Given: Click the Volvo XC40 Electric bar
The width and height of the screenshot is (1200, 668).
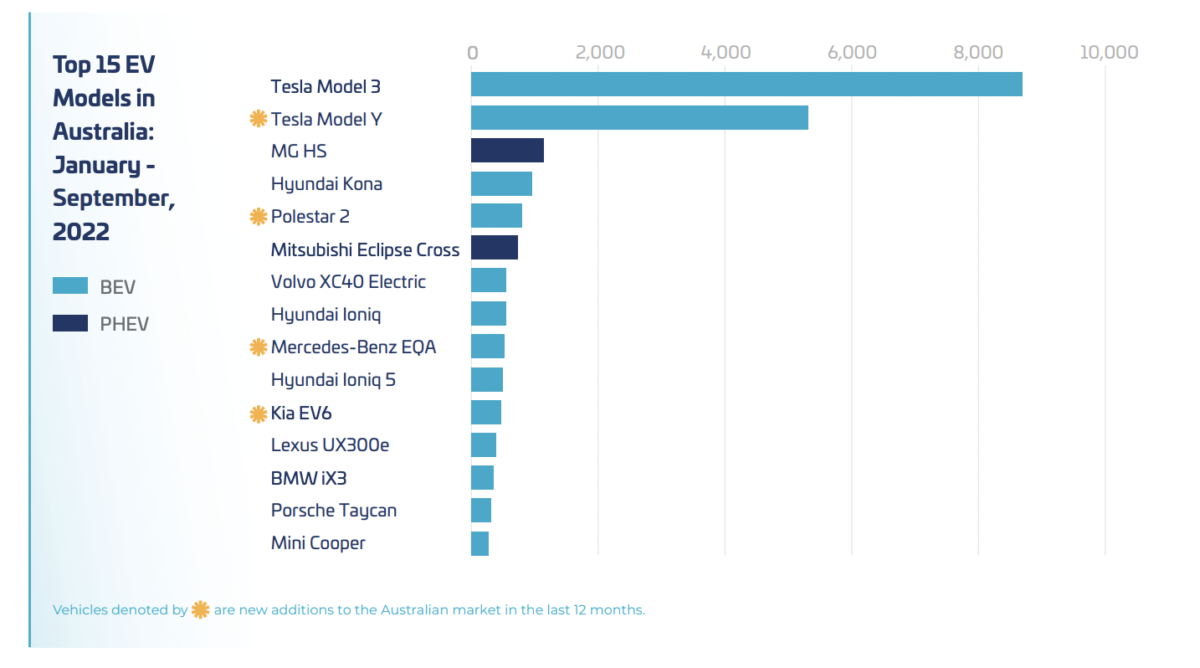Looking at the screenshot, I should click(489, 281).
